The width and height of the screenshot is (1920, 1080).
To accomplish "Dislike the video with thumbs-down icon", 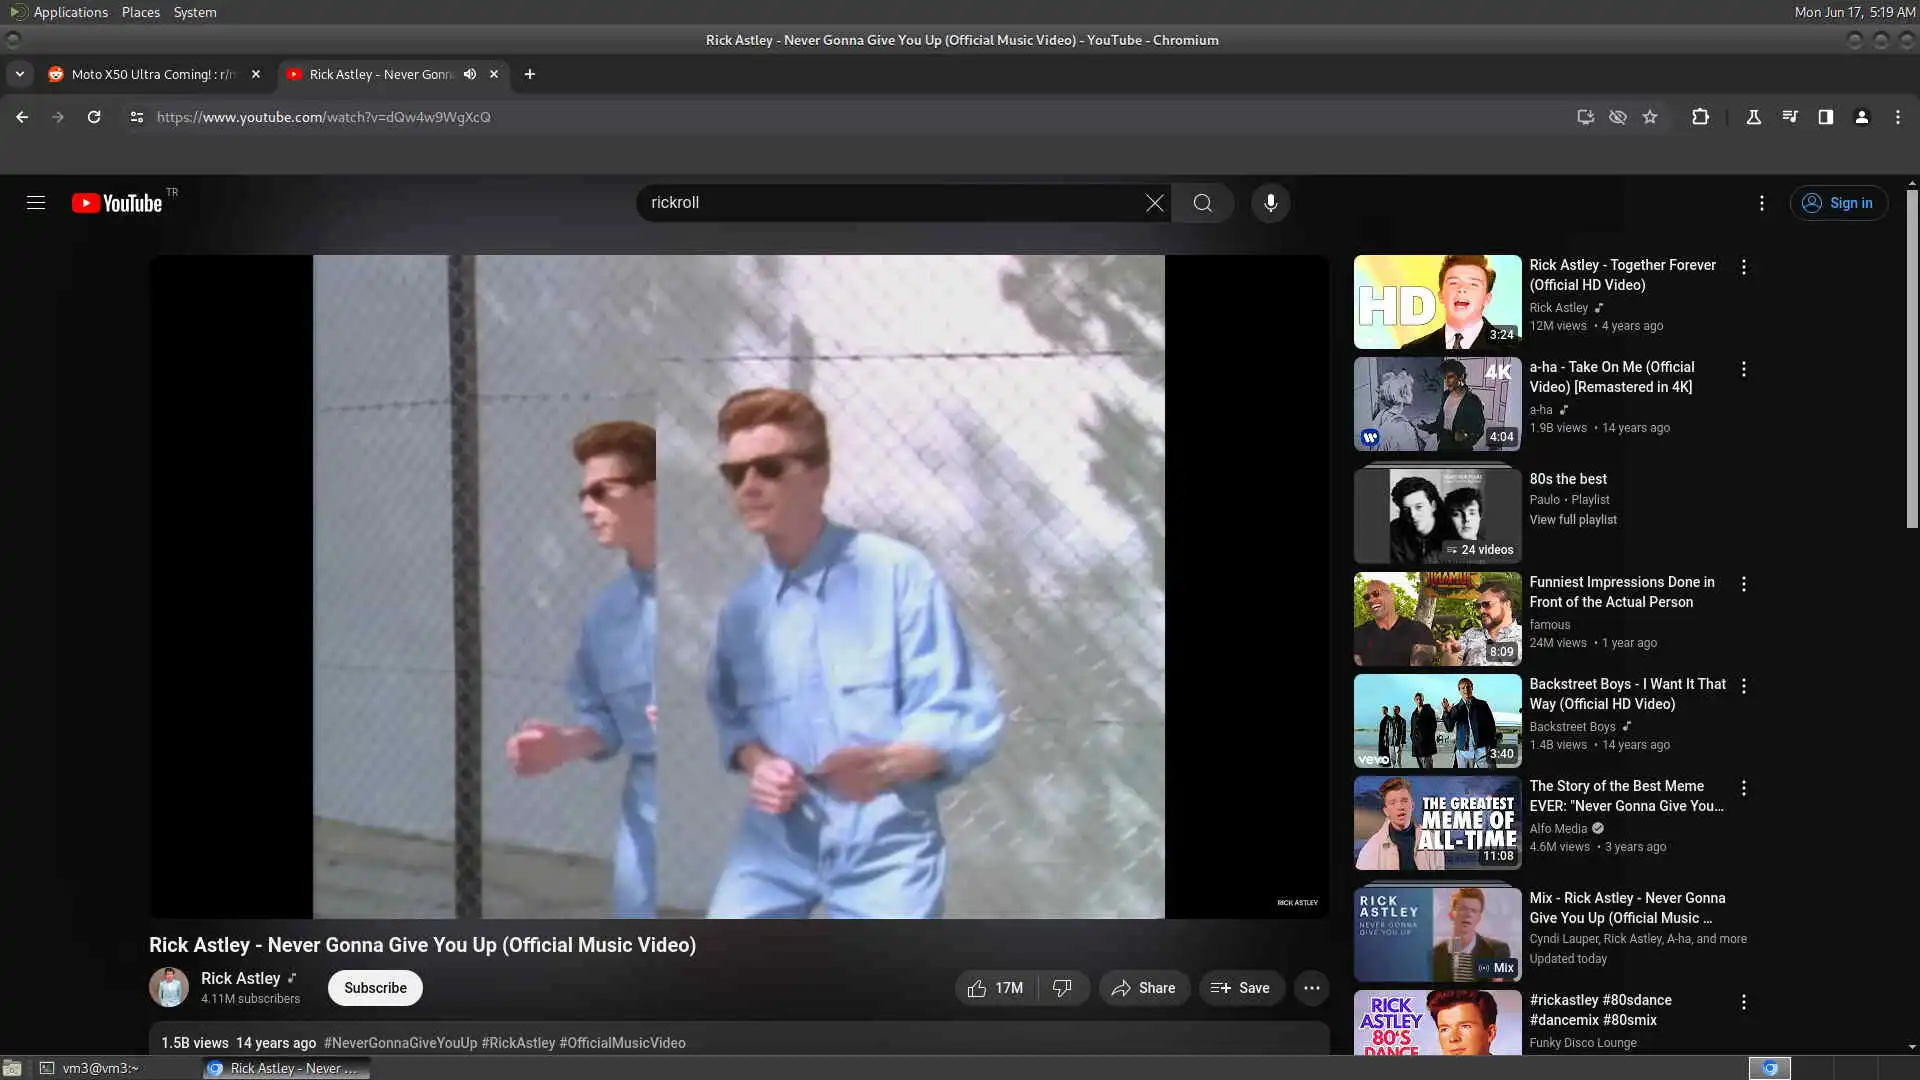I will pos(1062,988).
